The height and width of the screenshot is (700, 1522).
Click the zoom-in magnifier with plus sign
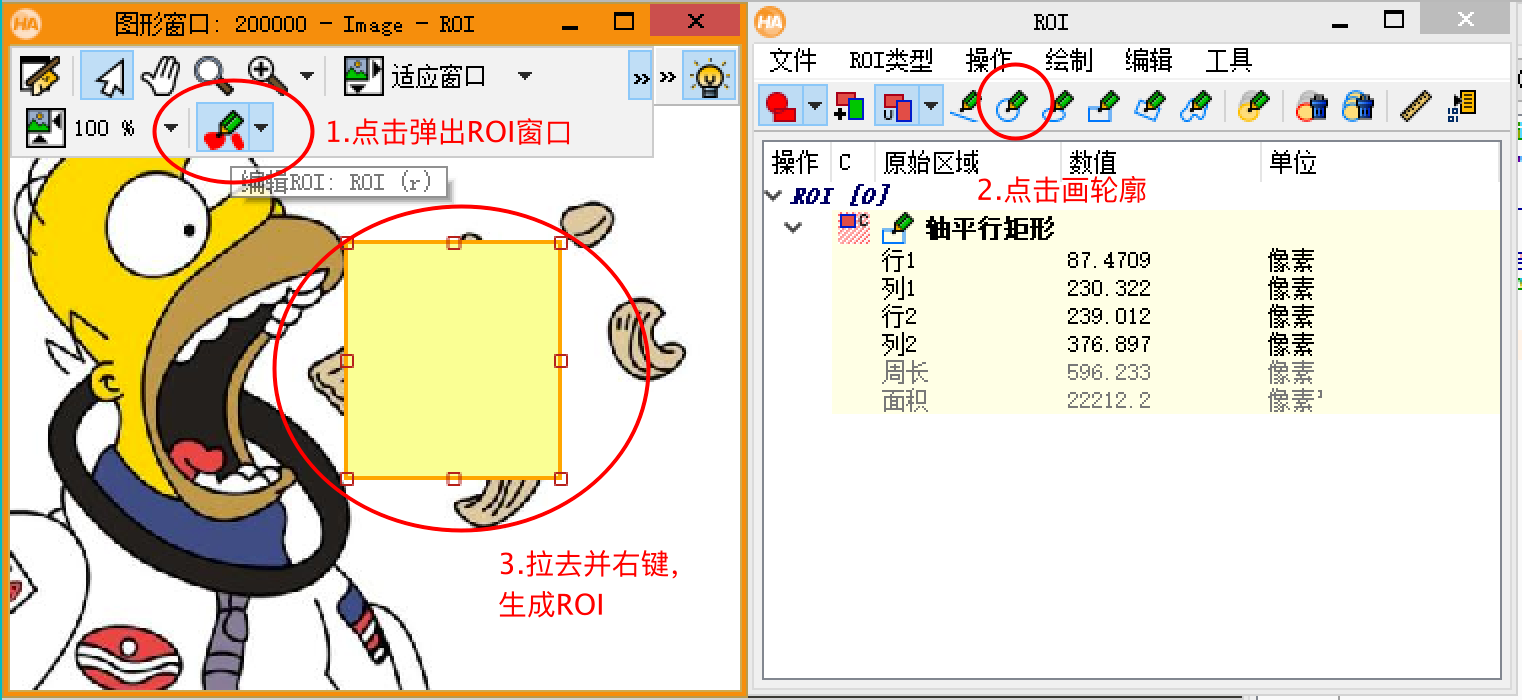tap(267, 75)
